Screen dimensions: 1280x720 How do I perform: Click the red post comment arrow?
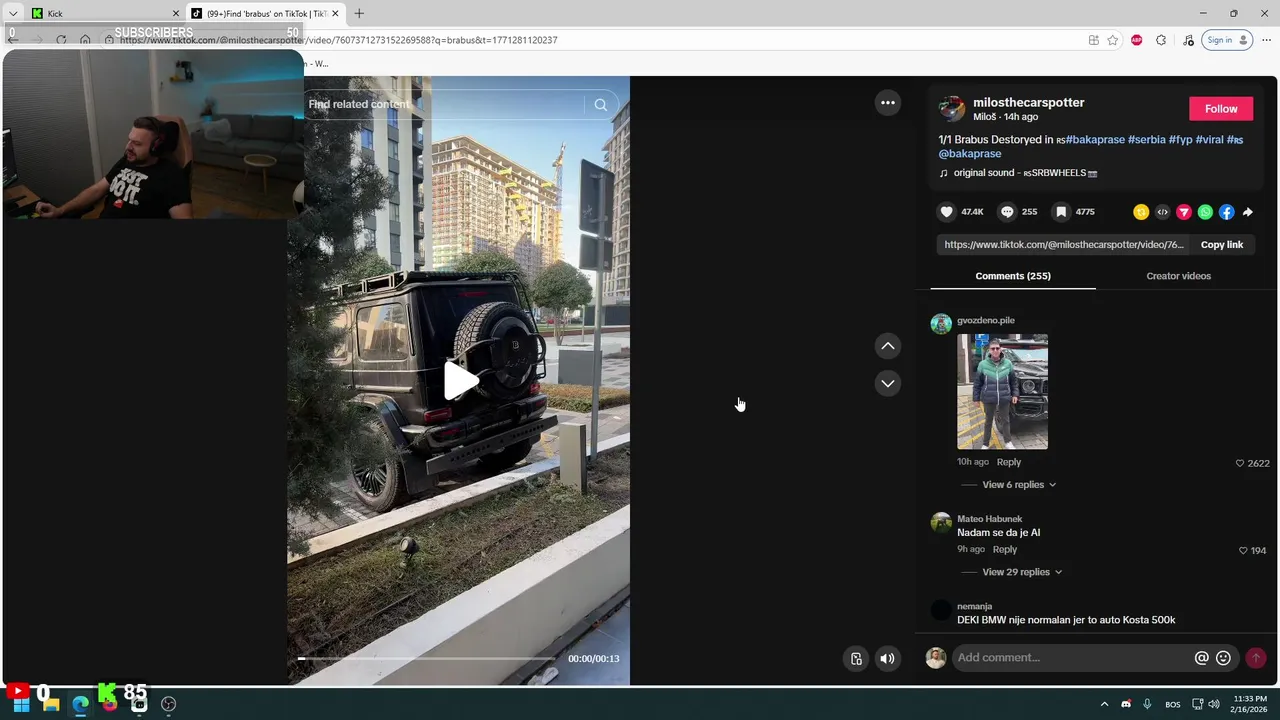pos(1256,658)
